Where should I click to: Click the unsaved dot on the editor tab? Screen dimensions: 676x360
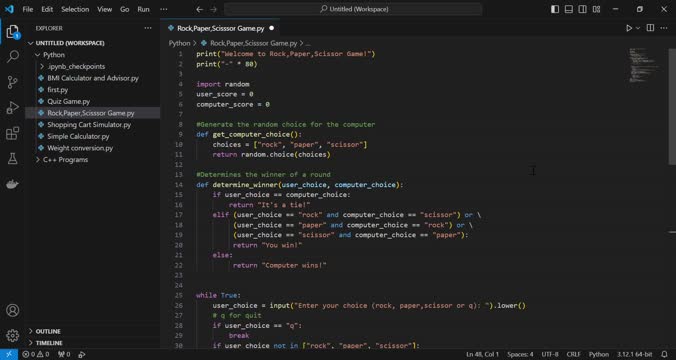272,28
